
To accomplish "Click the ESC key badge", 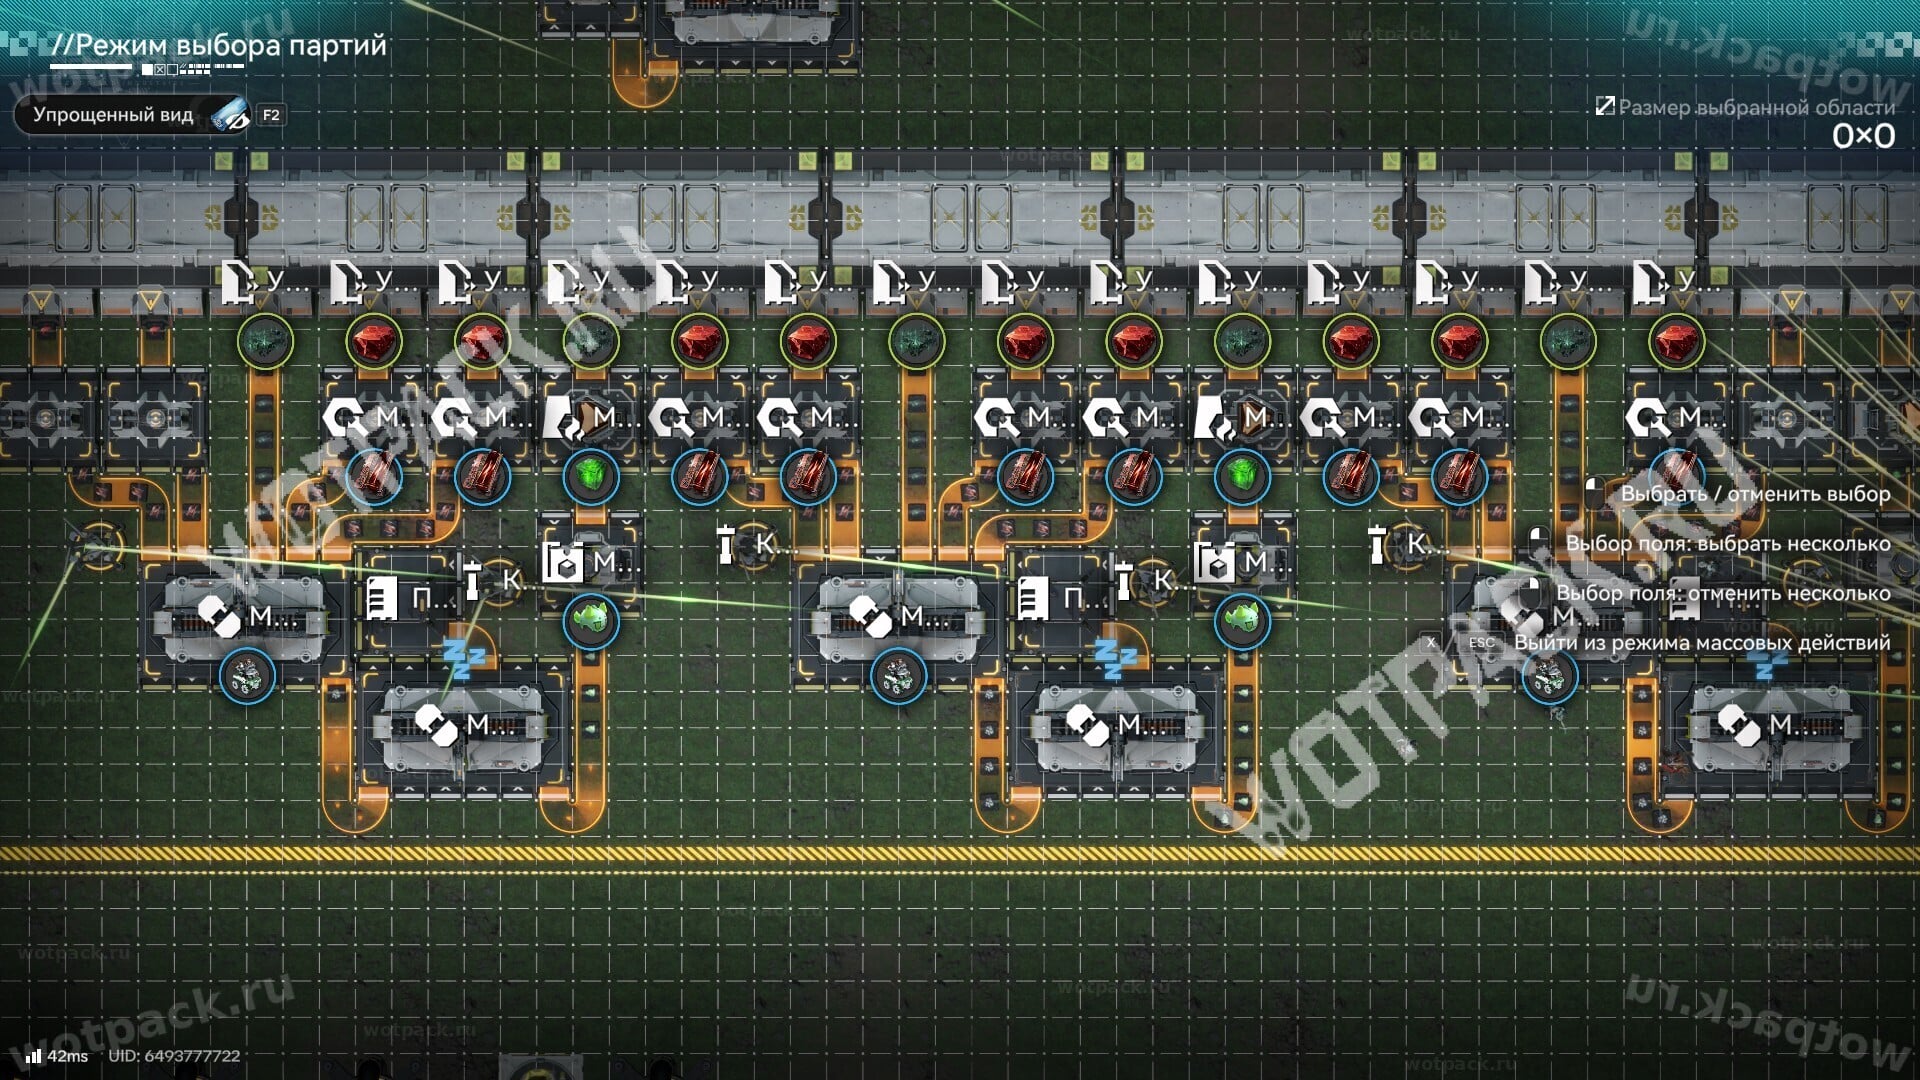I will coord(1481,643).
